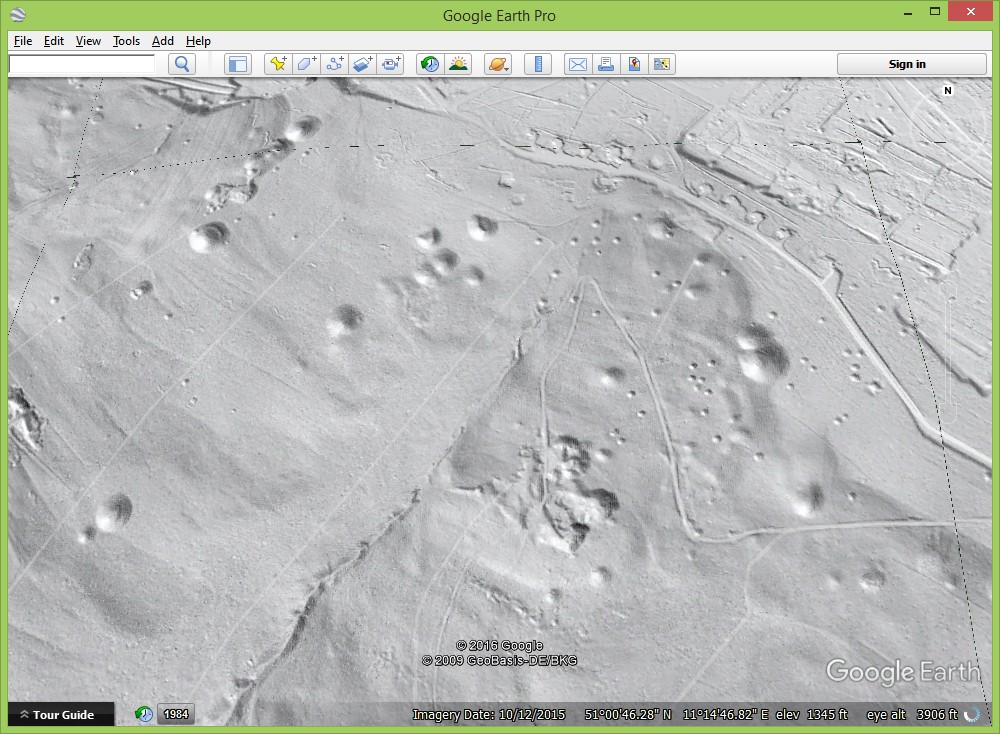The height and width of the screenshot is (734, 1000).
Task: Add an image overlay
Action: 363,64
